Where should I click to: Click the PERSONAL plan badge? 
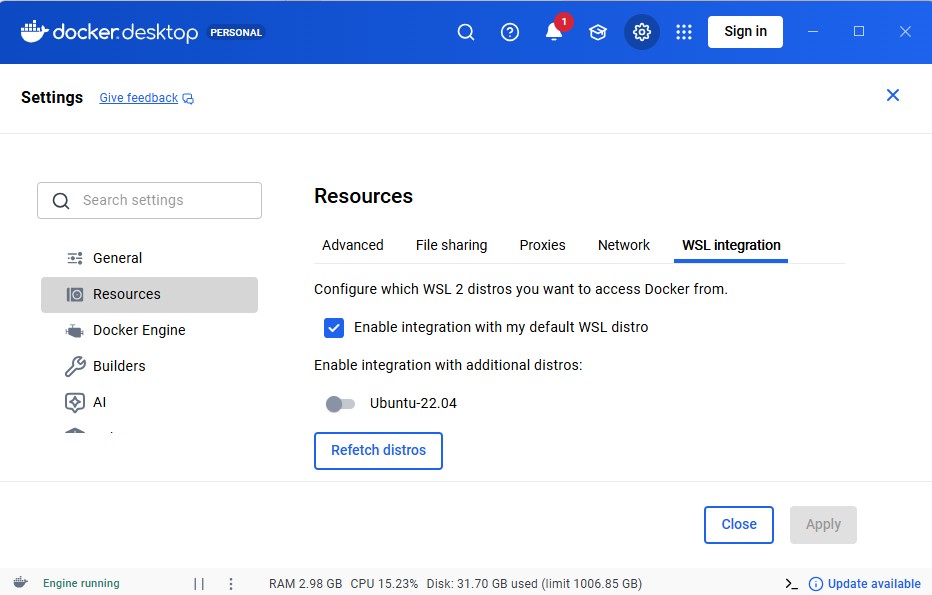coord(236,33)
